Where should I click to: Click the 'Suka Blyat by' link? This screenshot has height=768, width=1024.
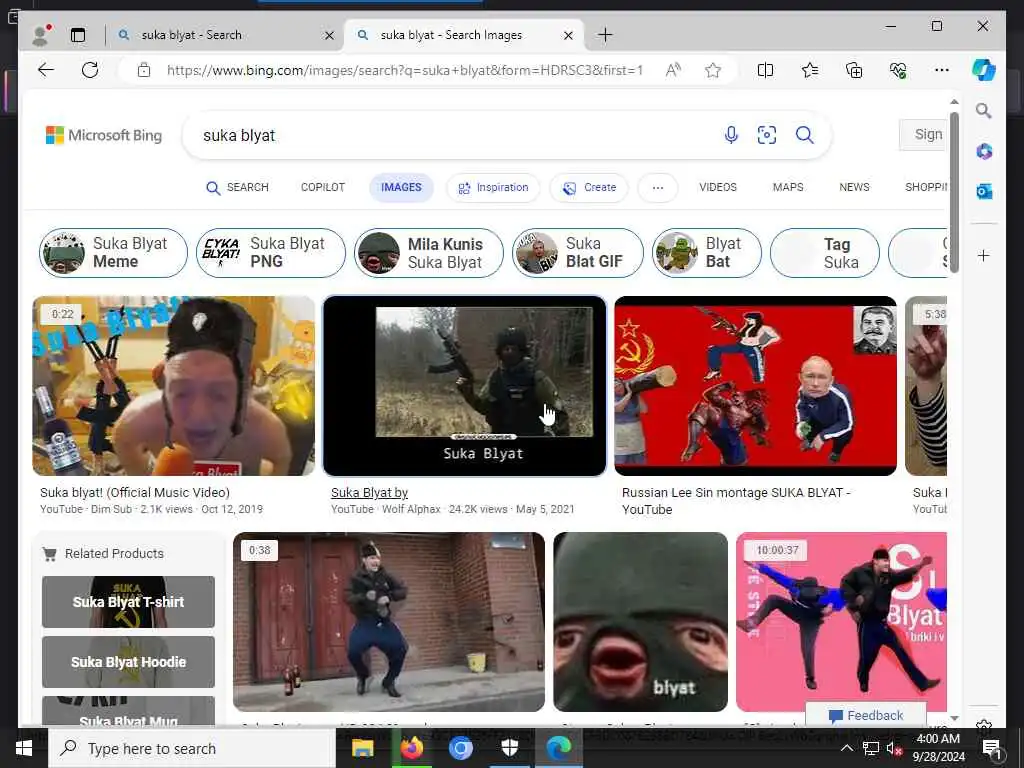coord(369,493)
